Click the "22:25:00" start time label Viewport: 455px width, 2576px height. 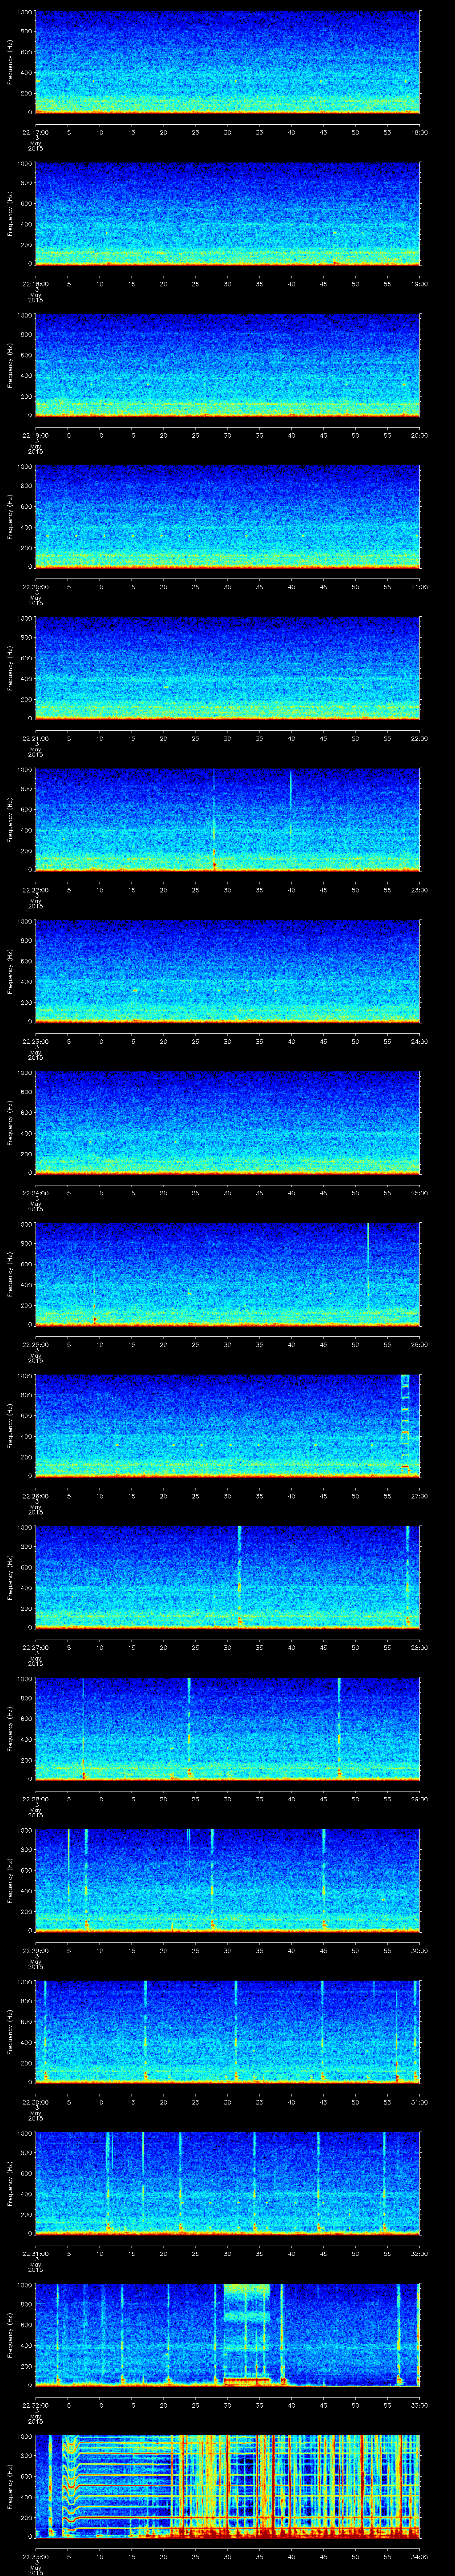tap(35, 1344)
